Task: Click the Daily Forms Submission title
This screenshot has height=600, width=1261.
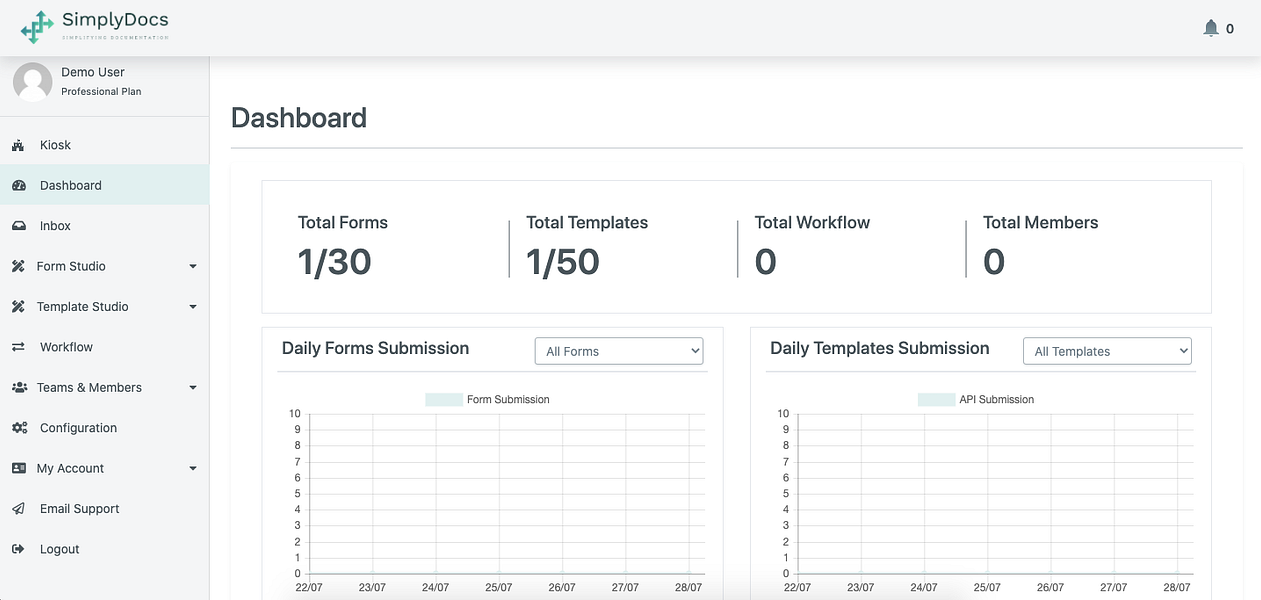Action: click(375, 348)
